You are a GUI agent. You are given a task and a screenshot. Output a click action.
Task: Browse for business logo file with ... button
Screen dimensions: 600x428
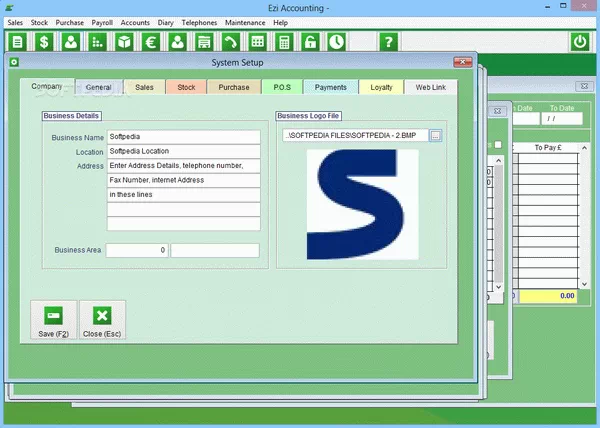coord(436,135)
